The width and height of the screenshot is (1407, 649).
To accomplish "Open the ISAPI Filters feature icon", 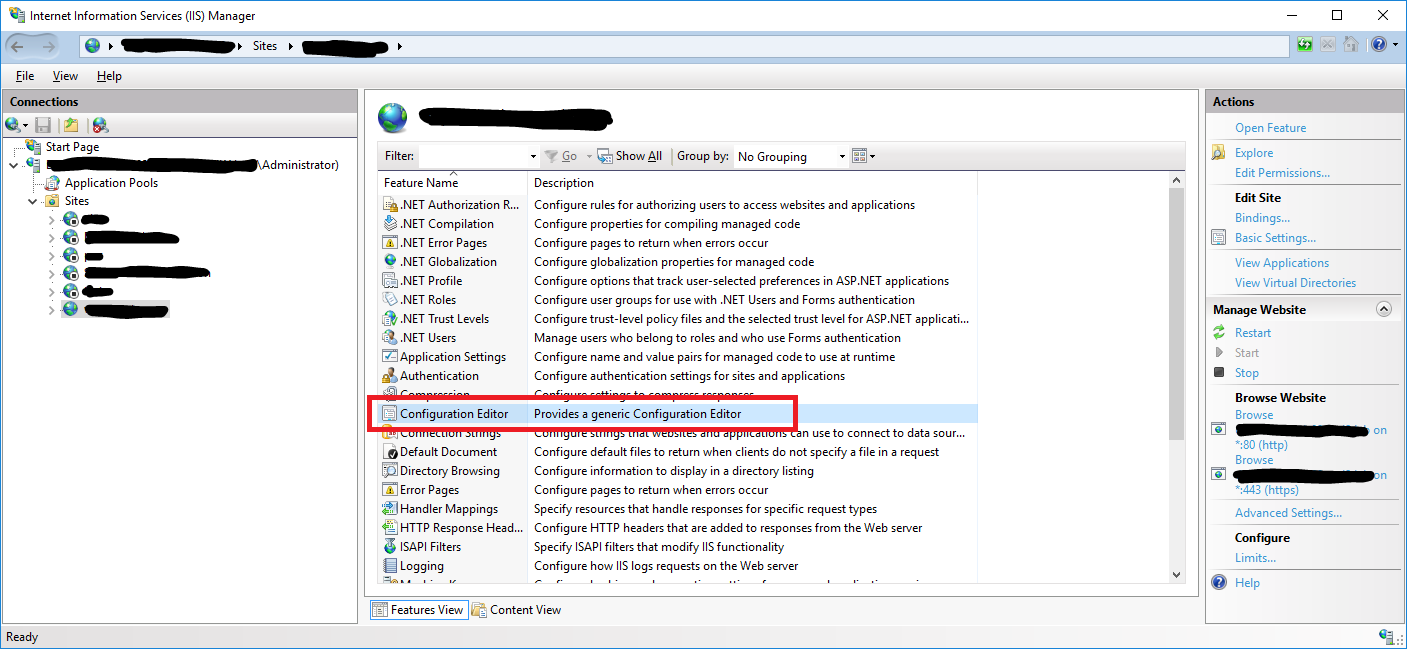I will pos(390,547).
